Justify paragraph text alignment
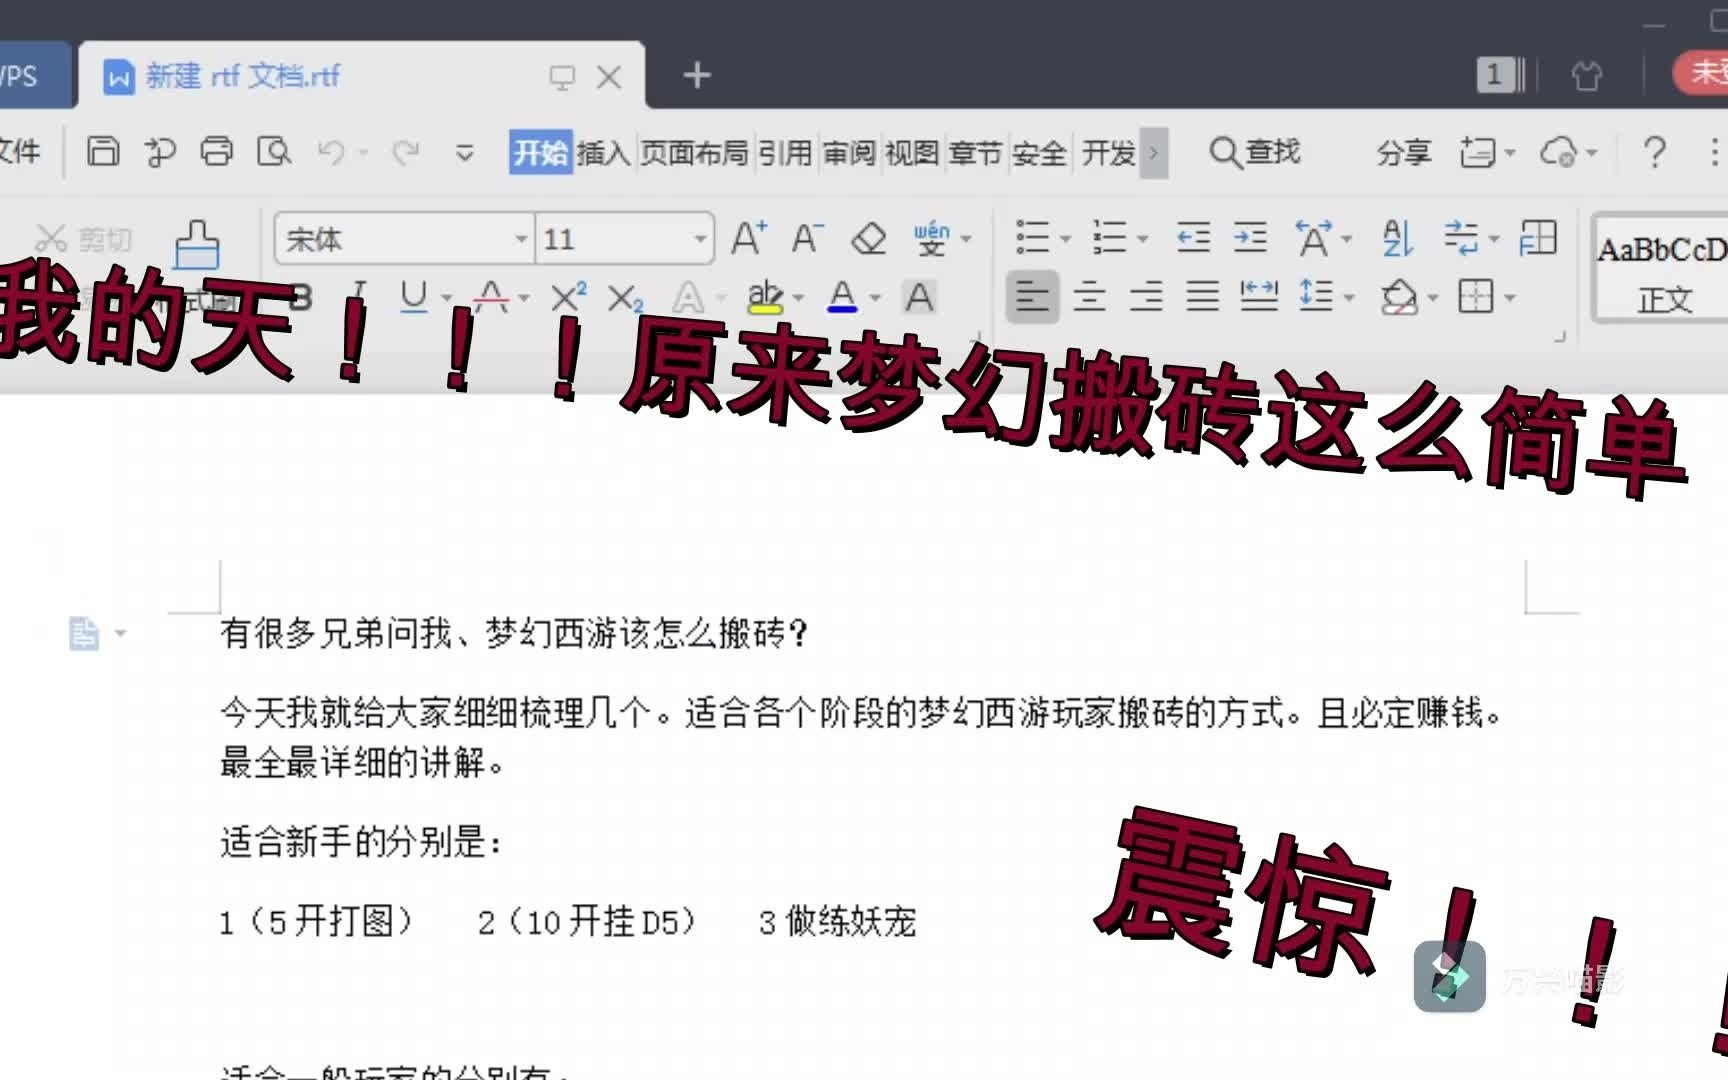The height and width of the screenshot is (1080, 1728). coord(1203,297)
